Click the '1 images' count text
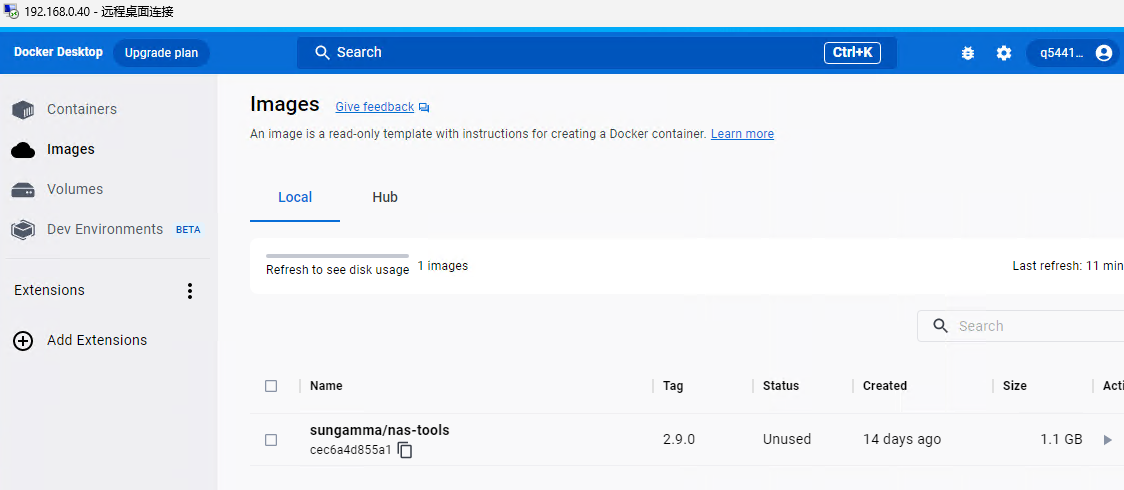1124x490 pixels. tap(442, 266)
